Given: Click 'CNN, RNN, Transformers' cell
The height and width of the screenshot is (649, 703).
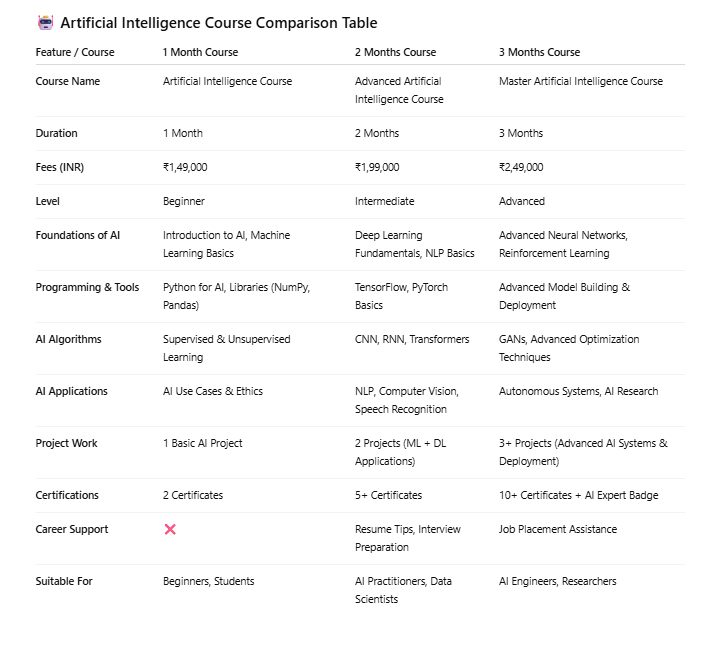Looking at the screenshot, I should (412, 339).
